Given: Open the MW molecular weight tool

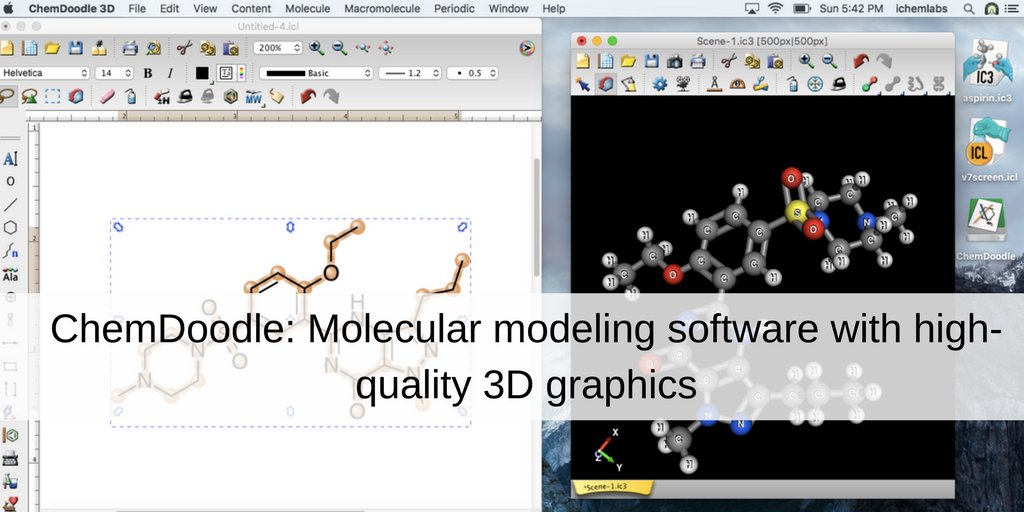Looking at the screenshot, I should click(253, 97).
